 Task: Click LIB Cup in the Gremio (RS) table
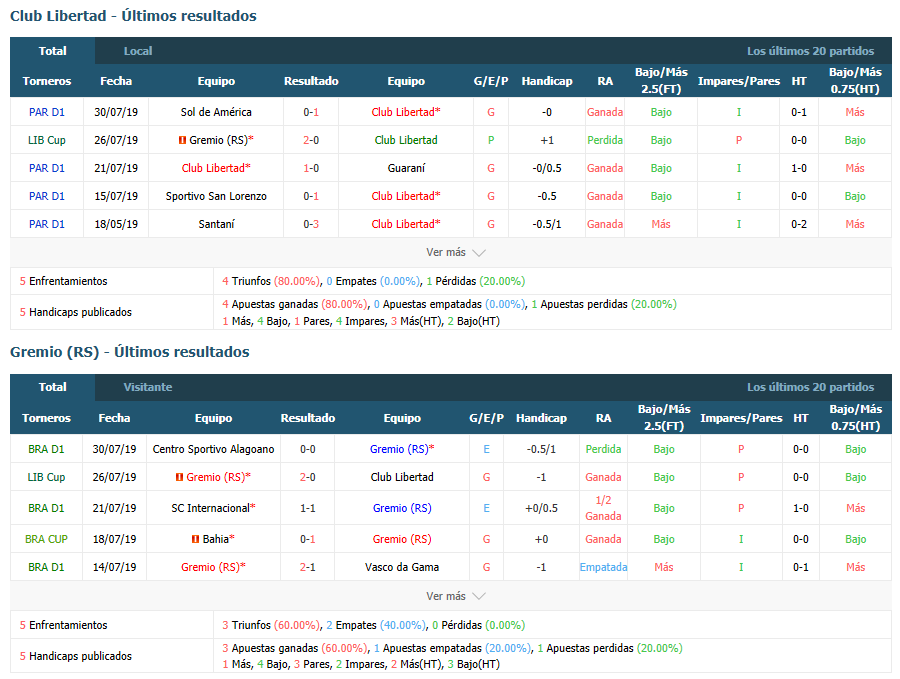pyautogui.click(x=46, y=477)
